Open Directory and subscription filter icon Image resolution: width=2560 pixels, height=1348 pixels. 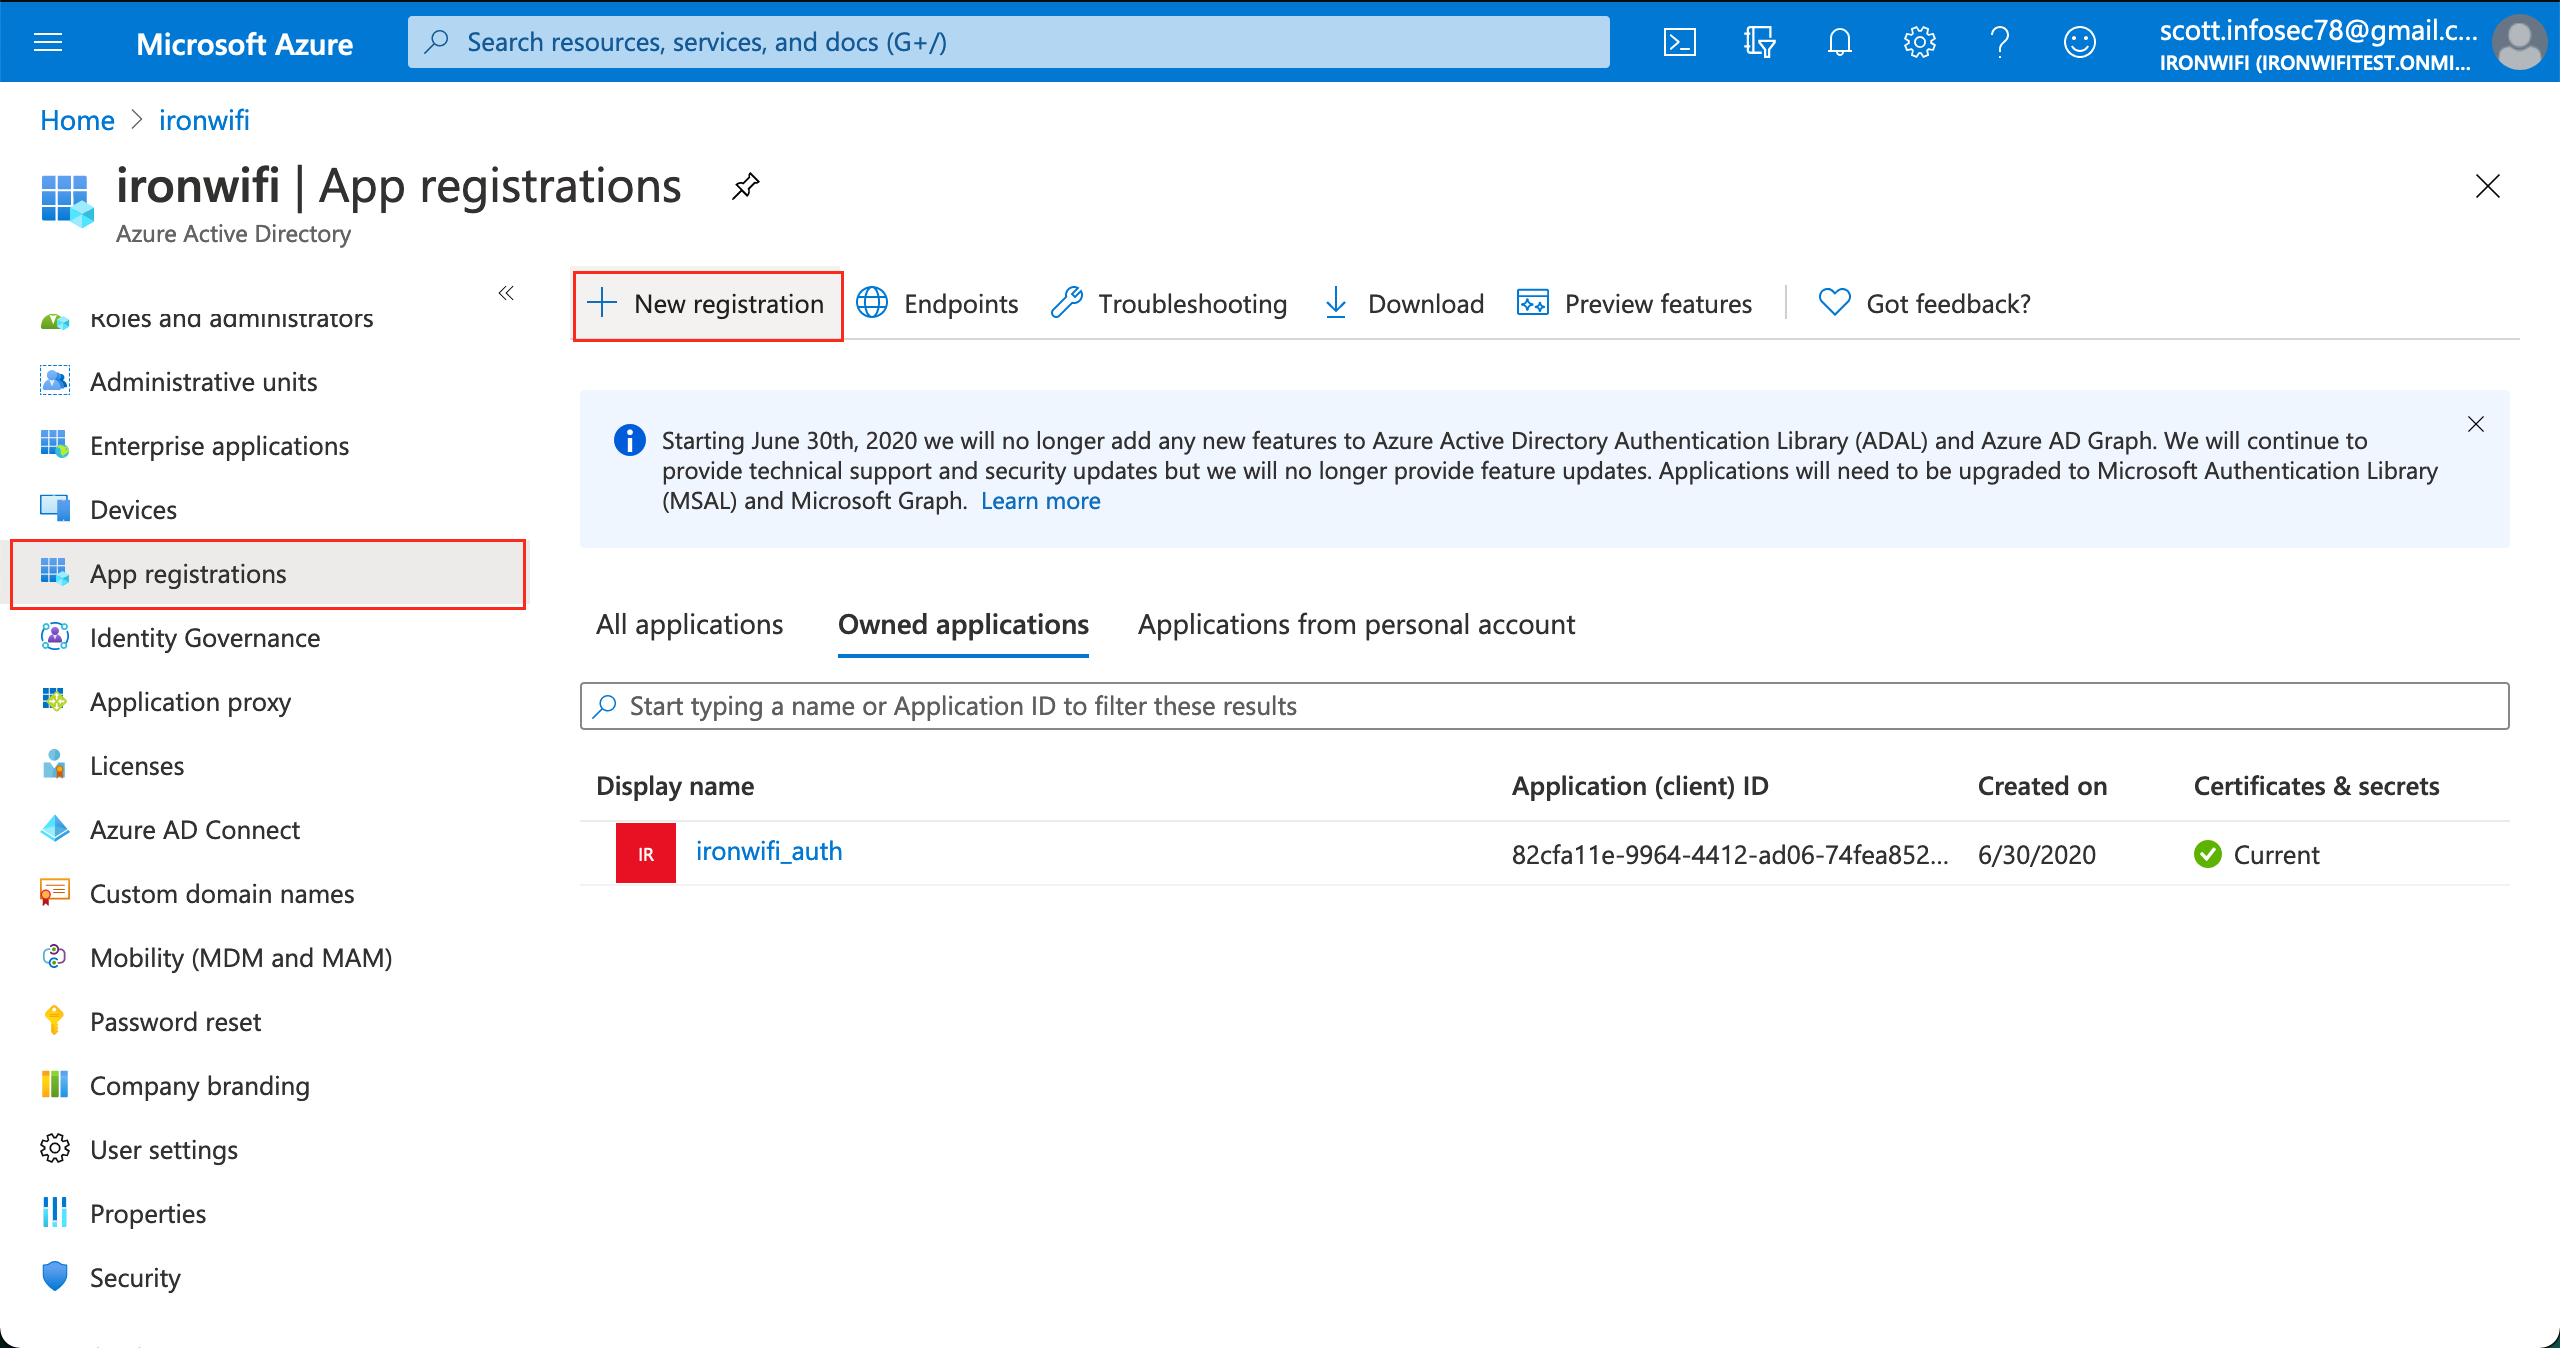pyautogui.click(x=1759, y=42)
